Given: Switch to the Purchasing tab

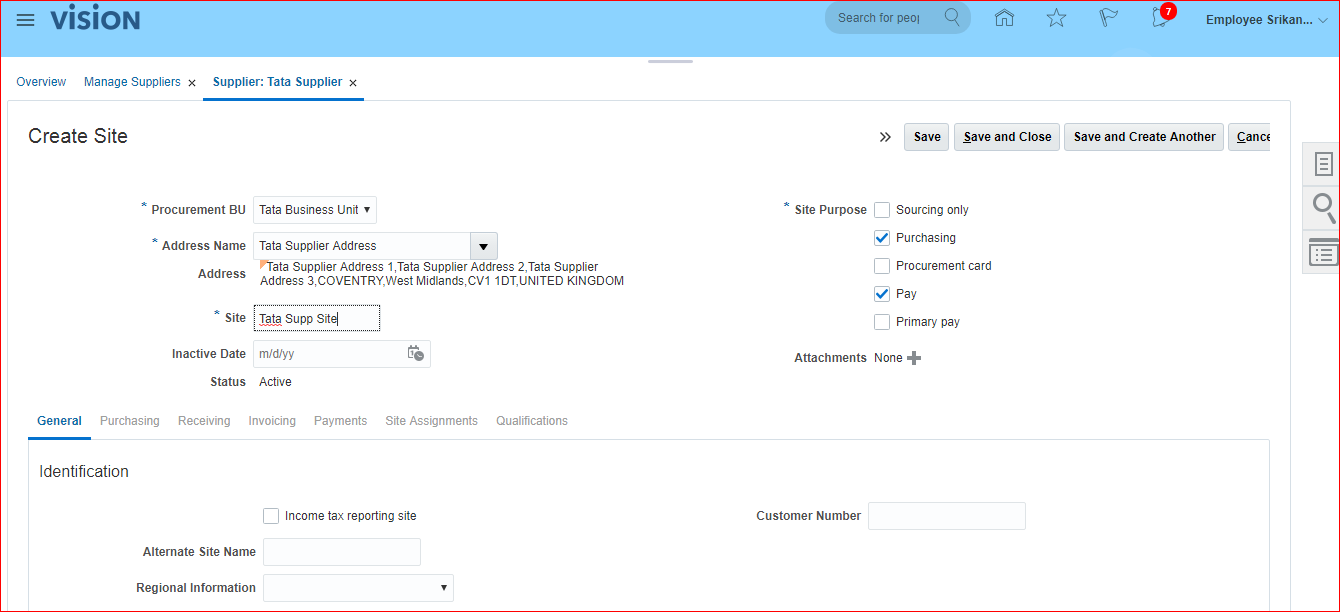Looking at the screenshot, I should pos(129,421).
